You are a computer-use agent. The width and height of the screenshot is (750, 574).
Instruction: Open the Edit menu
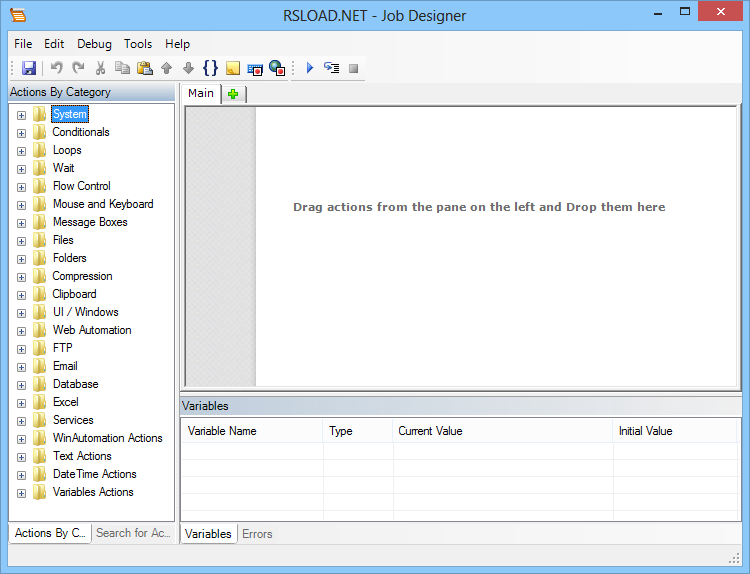(x=54, y=44)
